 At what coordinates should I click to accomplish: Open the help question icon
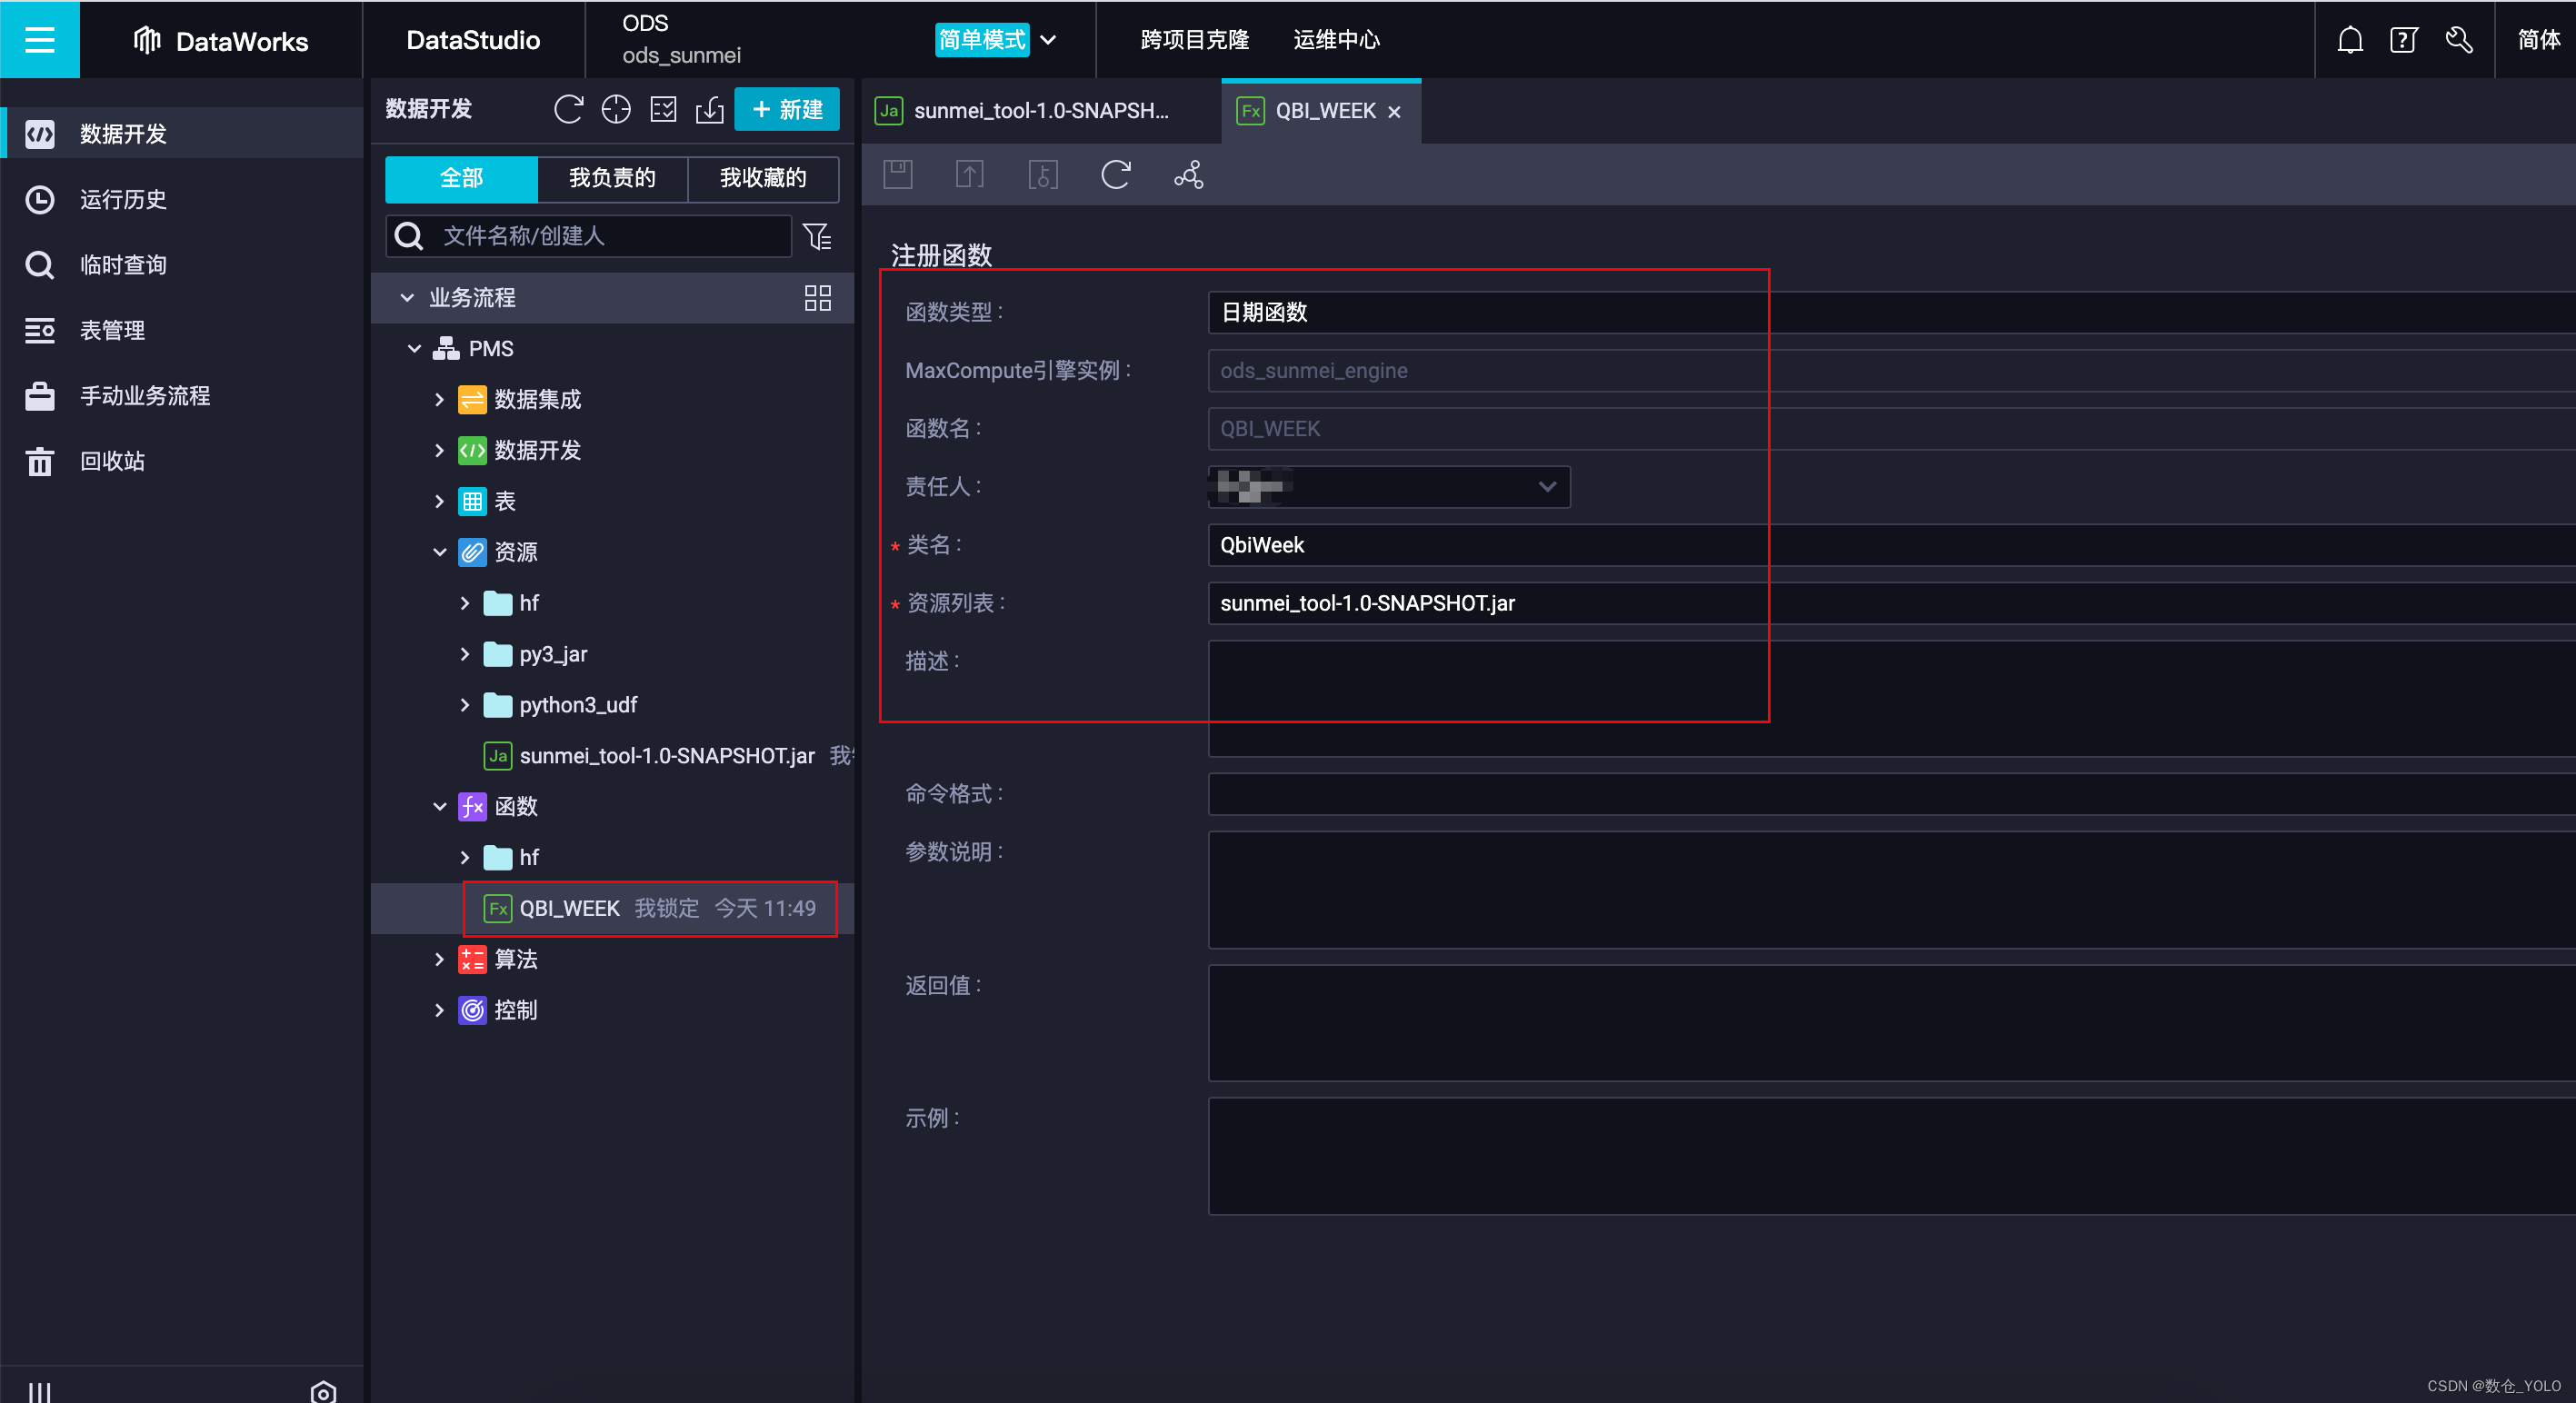(2403, 40)
